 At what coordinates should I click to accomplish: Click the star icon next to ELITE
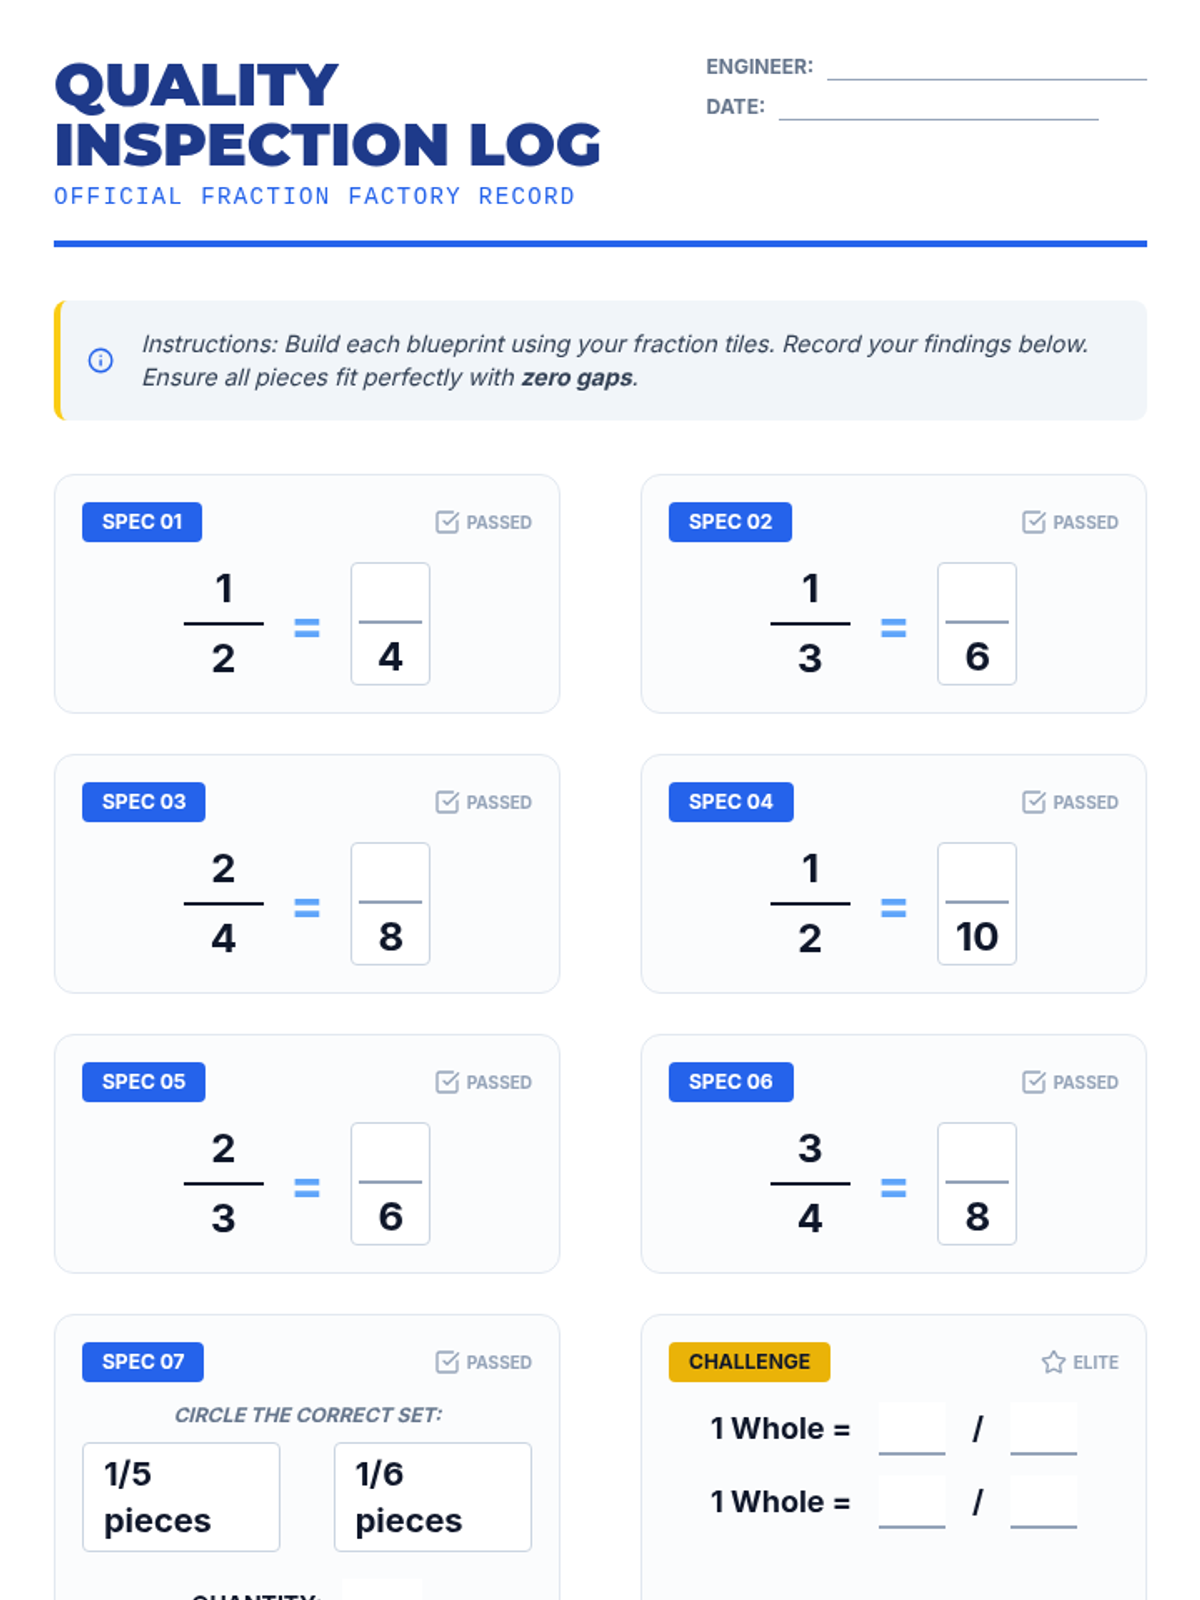pyautogui.click(x=1053, y=1362)
